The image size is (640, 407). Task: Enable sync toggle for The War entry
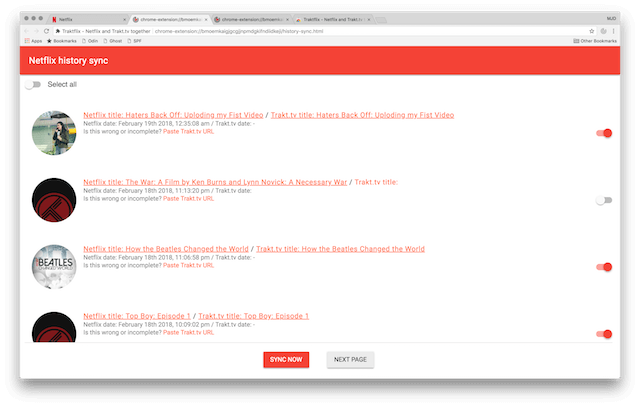coord(604,200)
